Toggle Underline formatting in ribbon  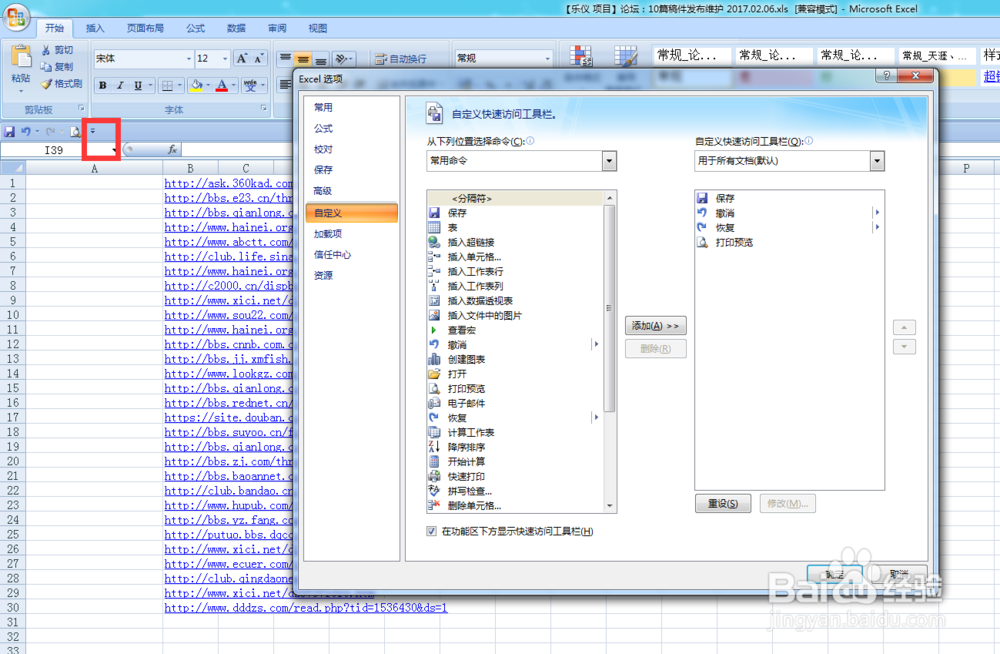(x=138, y=85)
